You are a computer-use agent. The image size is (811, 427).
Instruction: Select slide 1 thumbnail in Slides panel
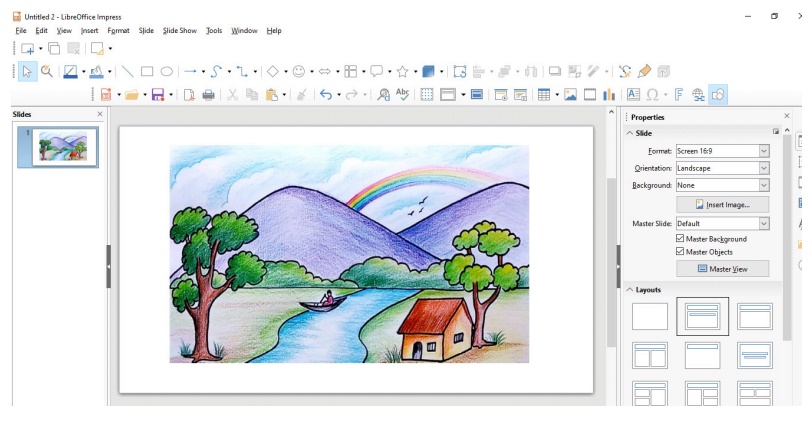click(x=57, y=147)
